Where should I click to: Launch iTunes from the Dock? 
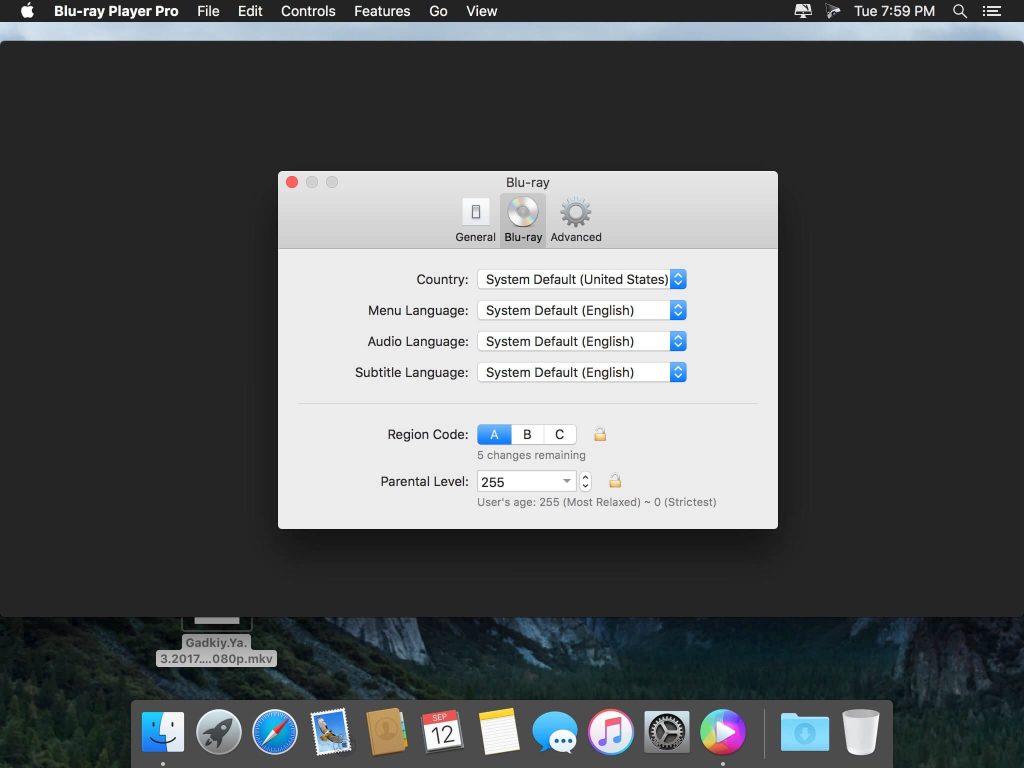click(x=610, y=732)
